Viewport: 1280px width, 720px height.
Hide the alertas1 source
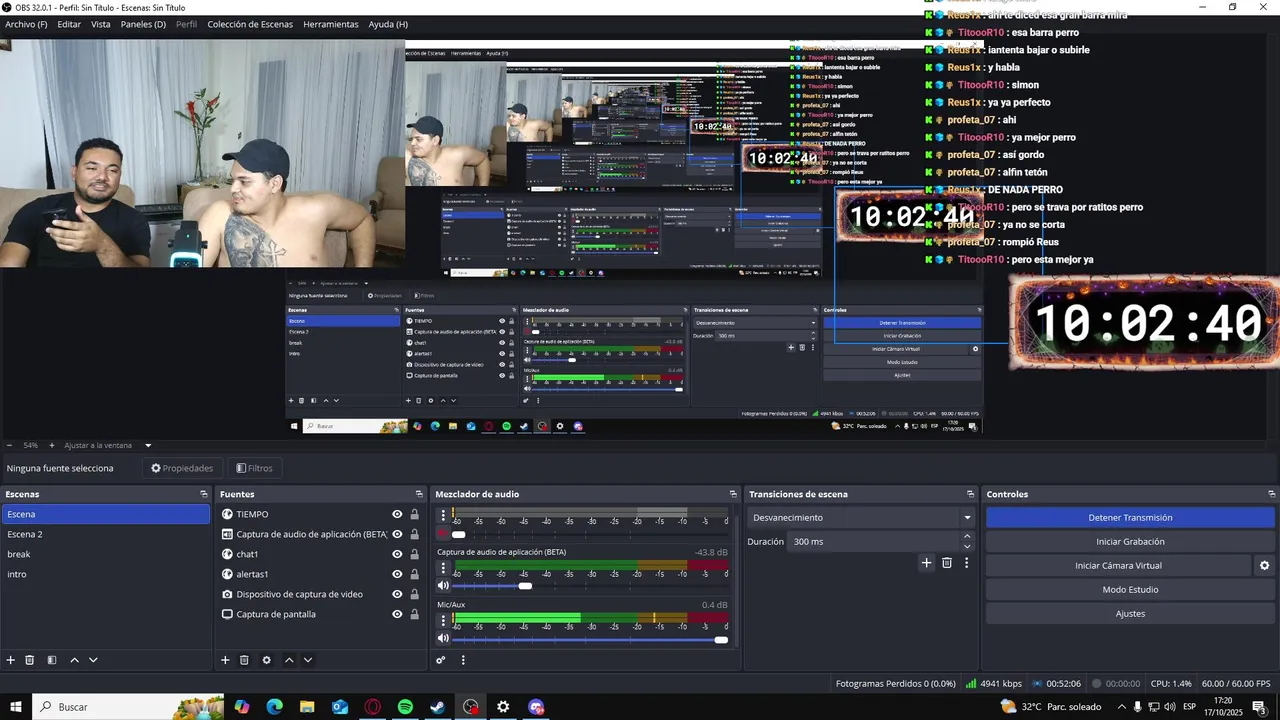(x=397, y=574)
